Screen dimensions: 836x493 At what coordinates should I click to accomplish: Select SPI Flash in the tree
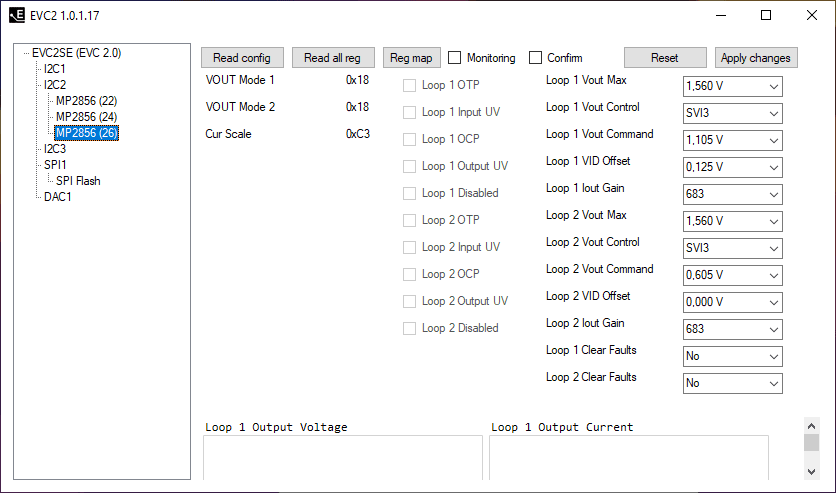(x=78, y=181)
